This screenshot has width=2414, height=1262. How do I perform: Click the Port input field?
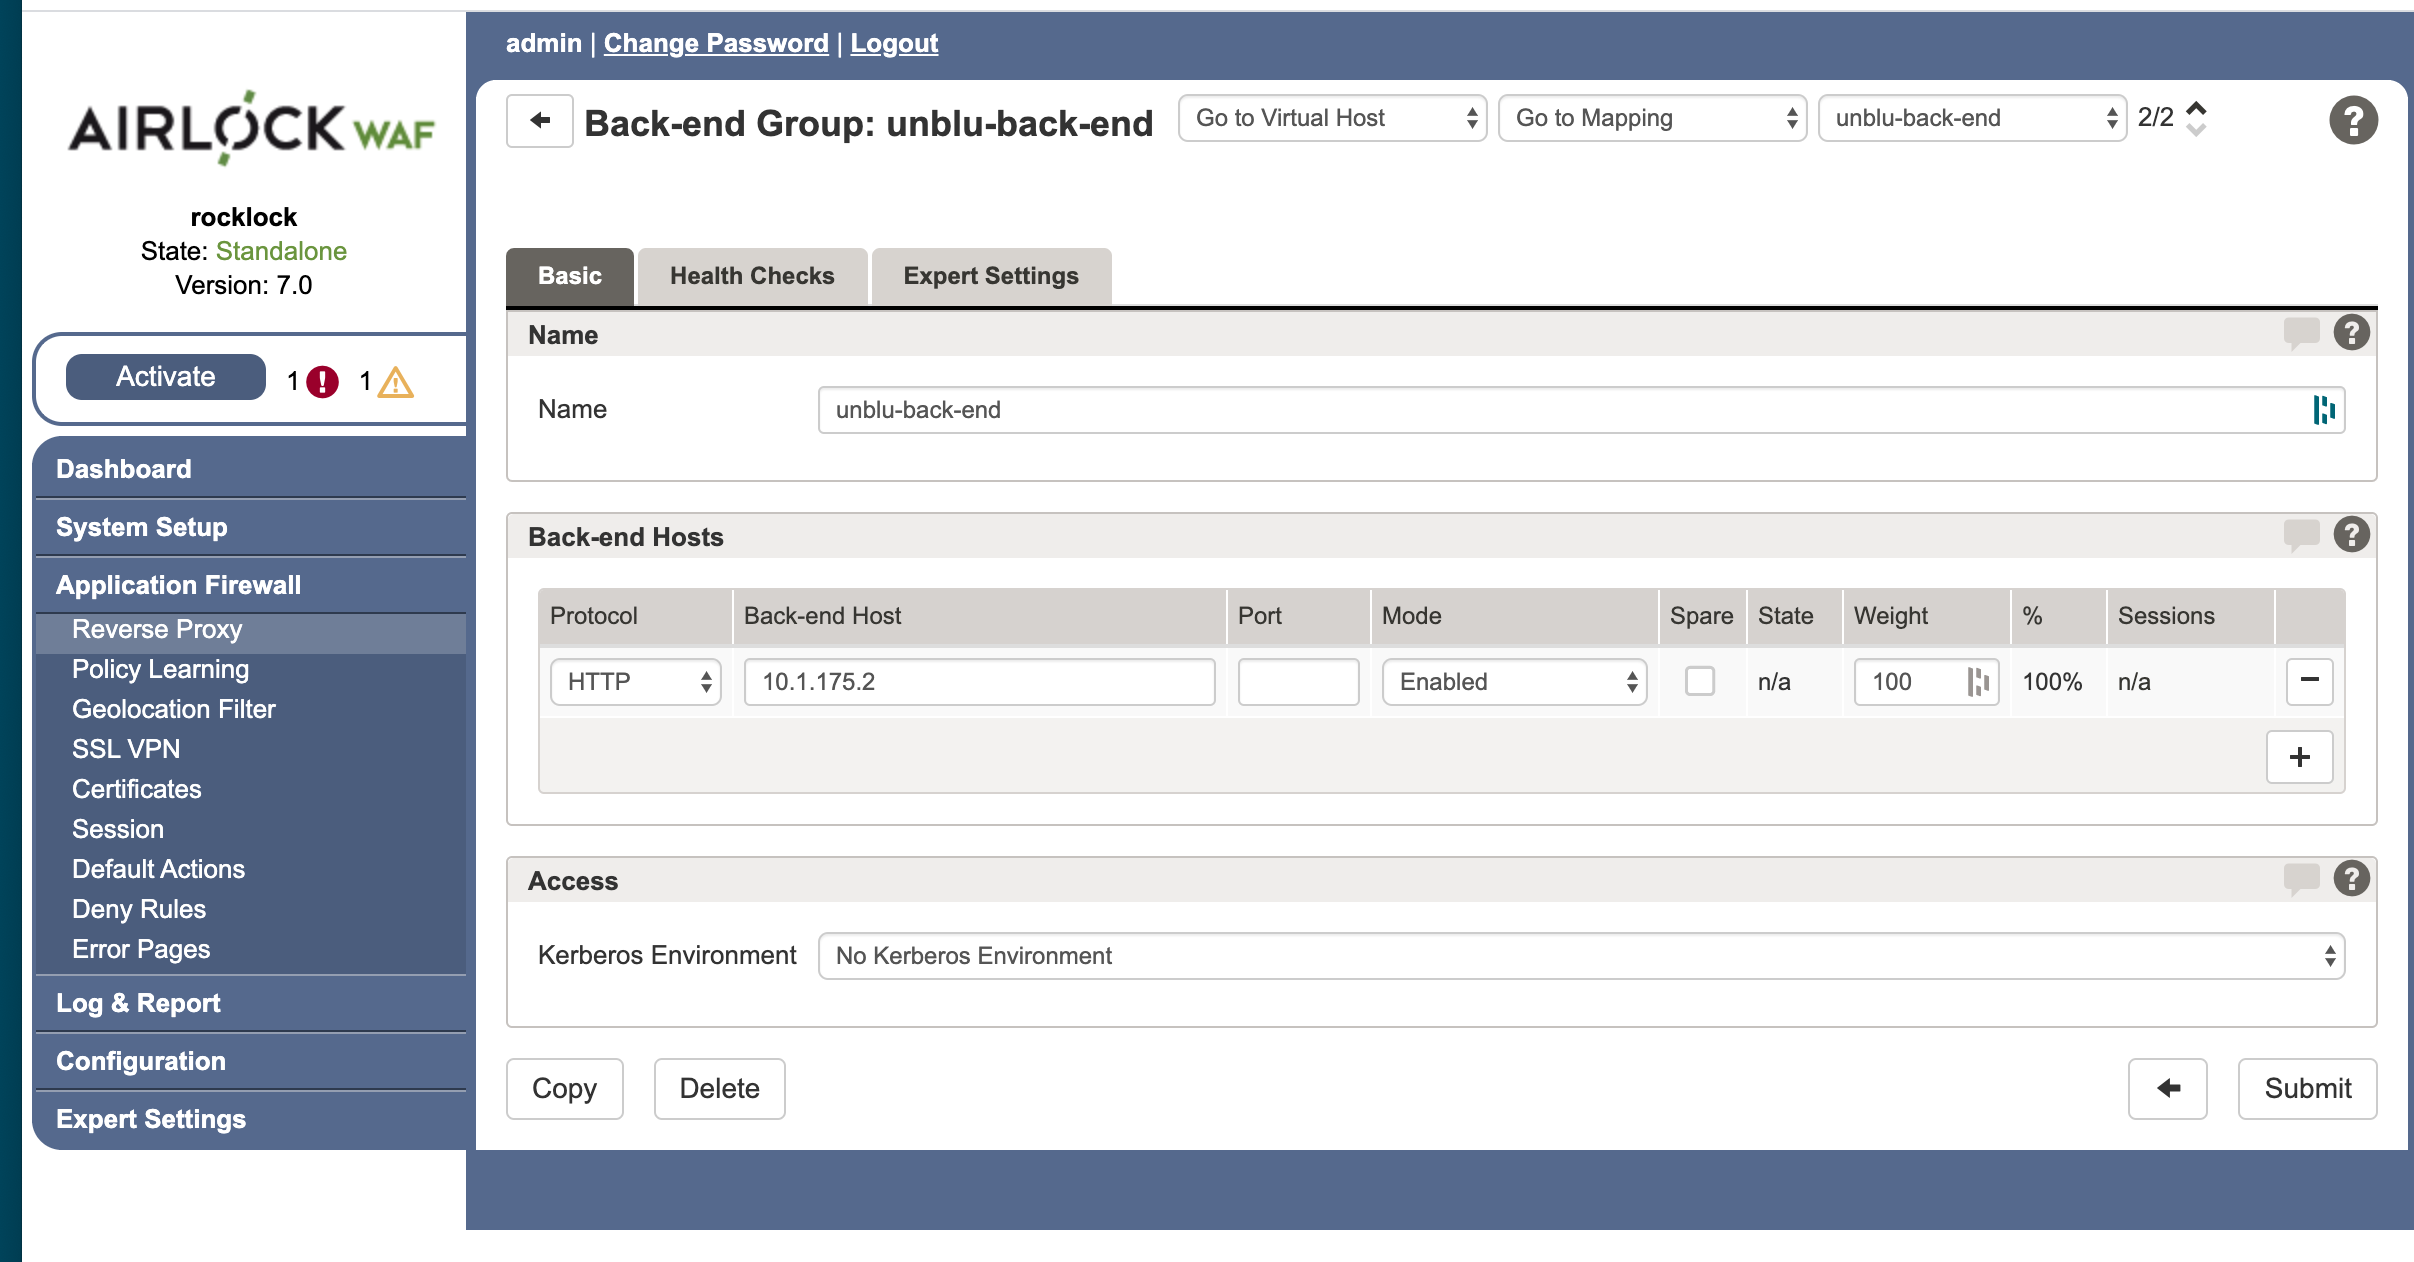click(x=1297, y=681)
